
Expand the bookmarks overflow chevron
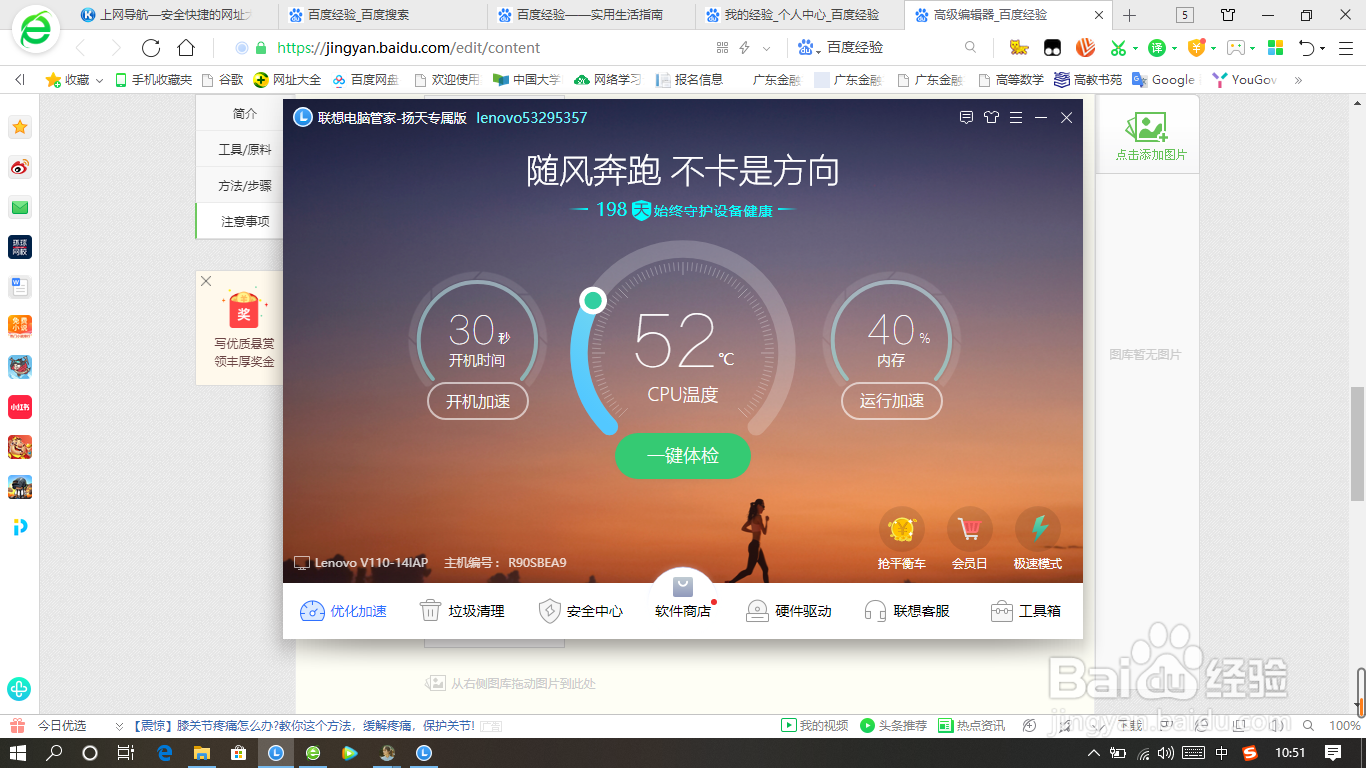tap(1298, 80)
